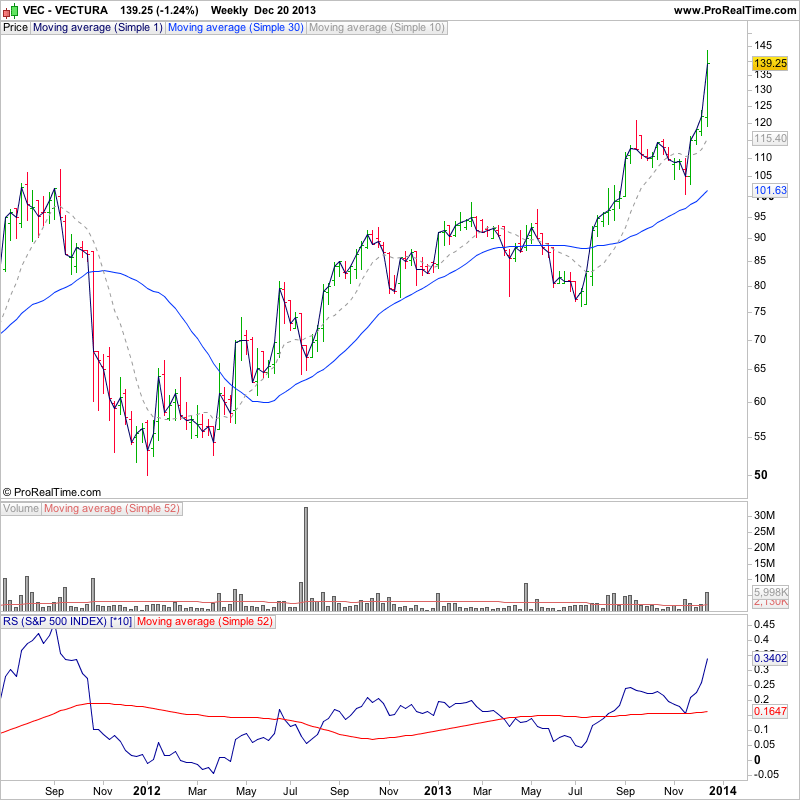Click the 0.3402 relative strength value tag

(x=770, y=658)
